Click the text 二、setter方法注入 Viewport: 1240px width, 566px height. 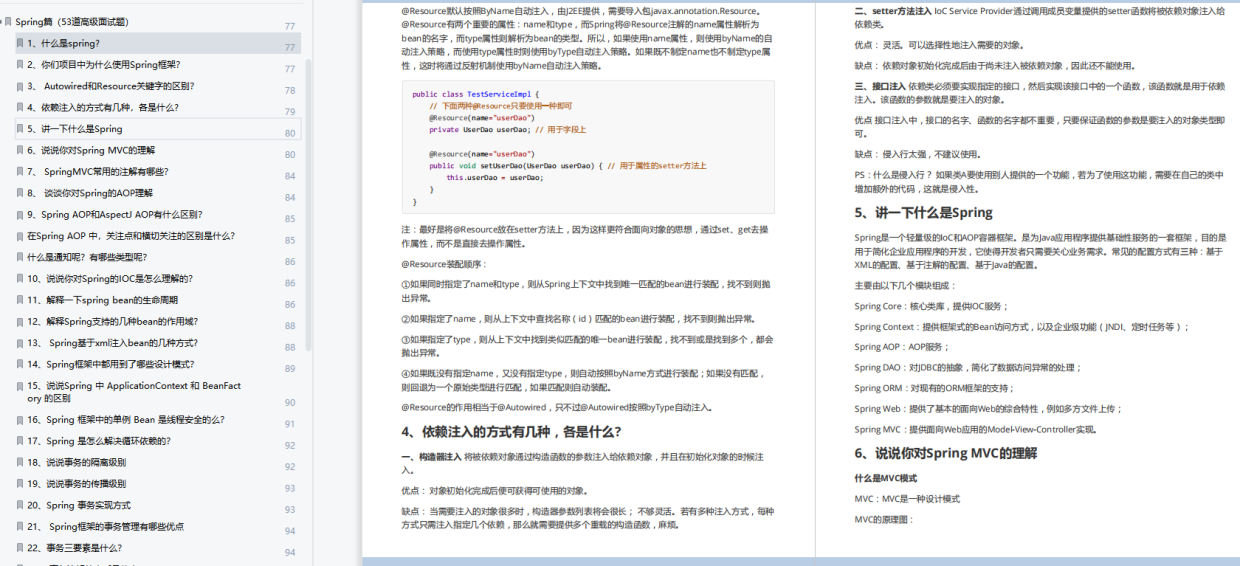894,11
